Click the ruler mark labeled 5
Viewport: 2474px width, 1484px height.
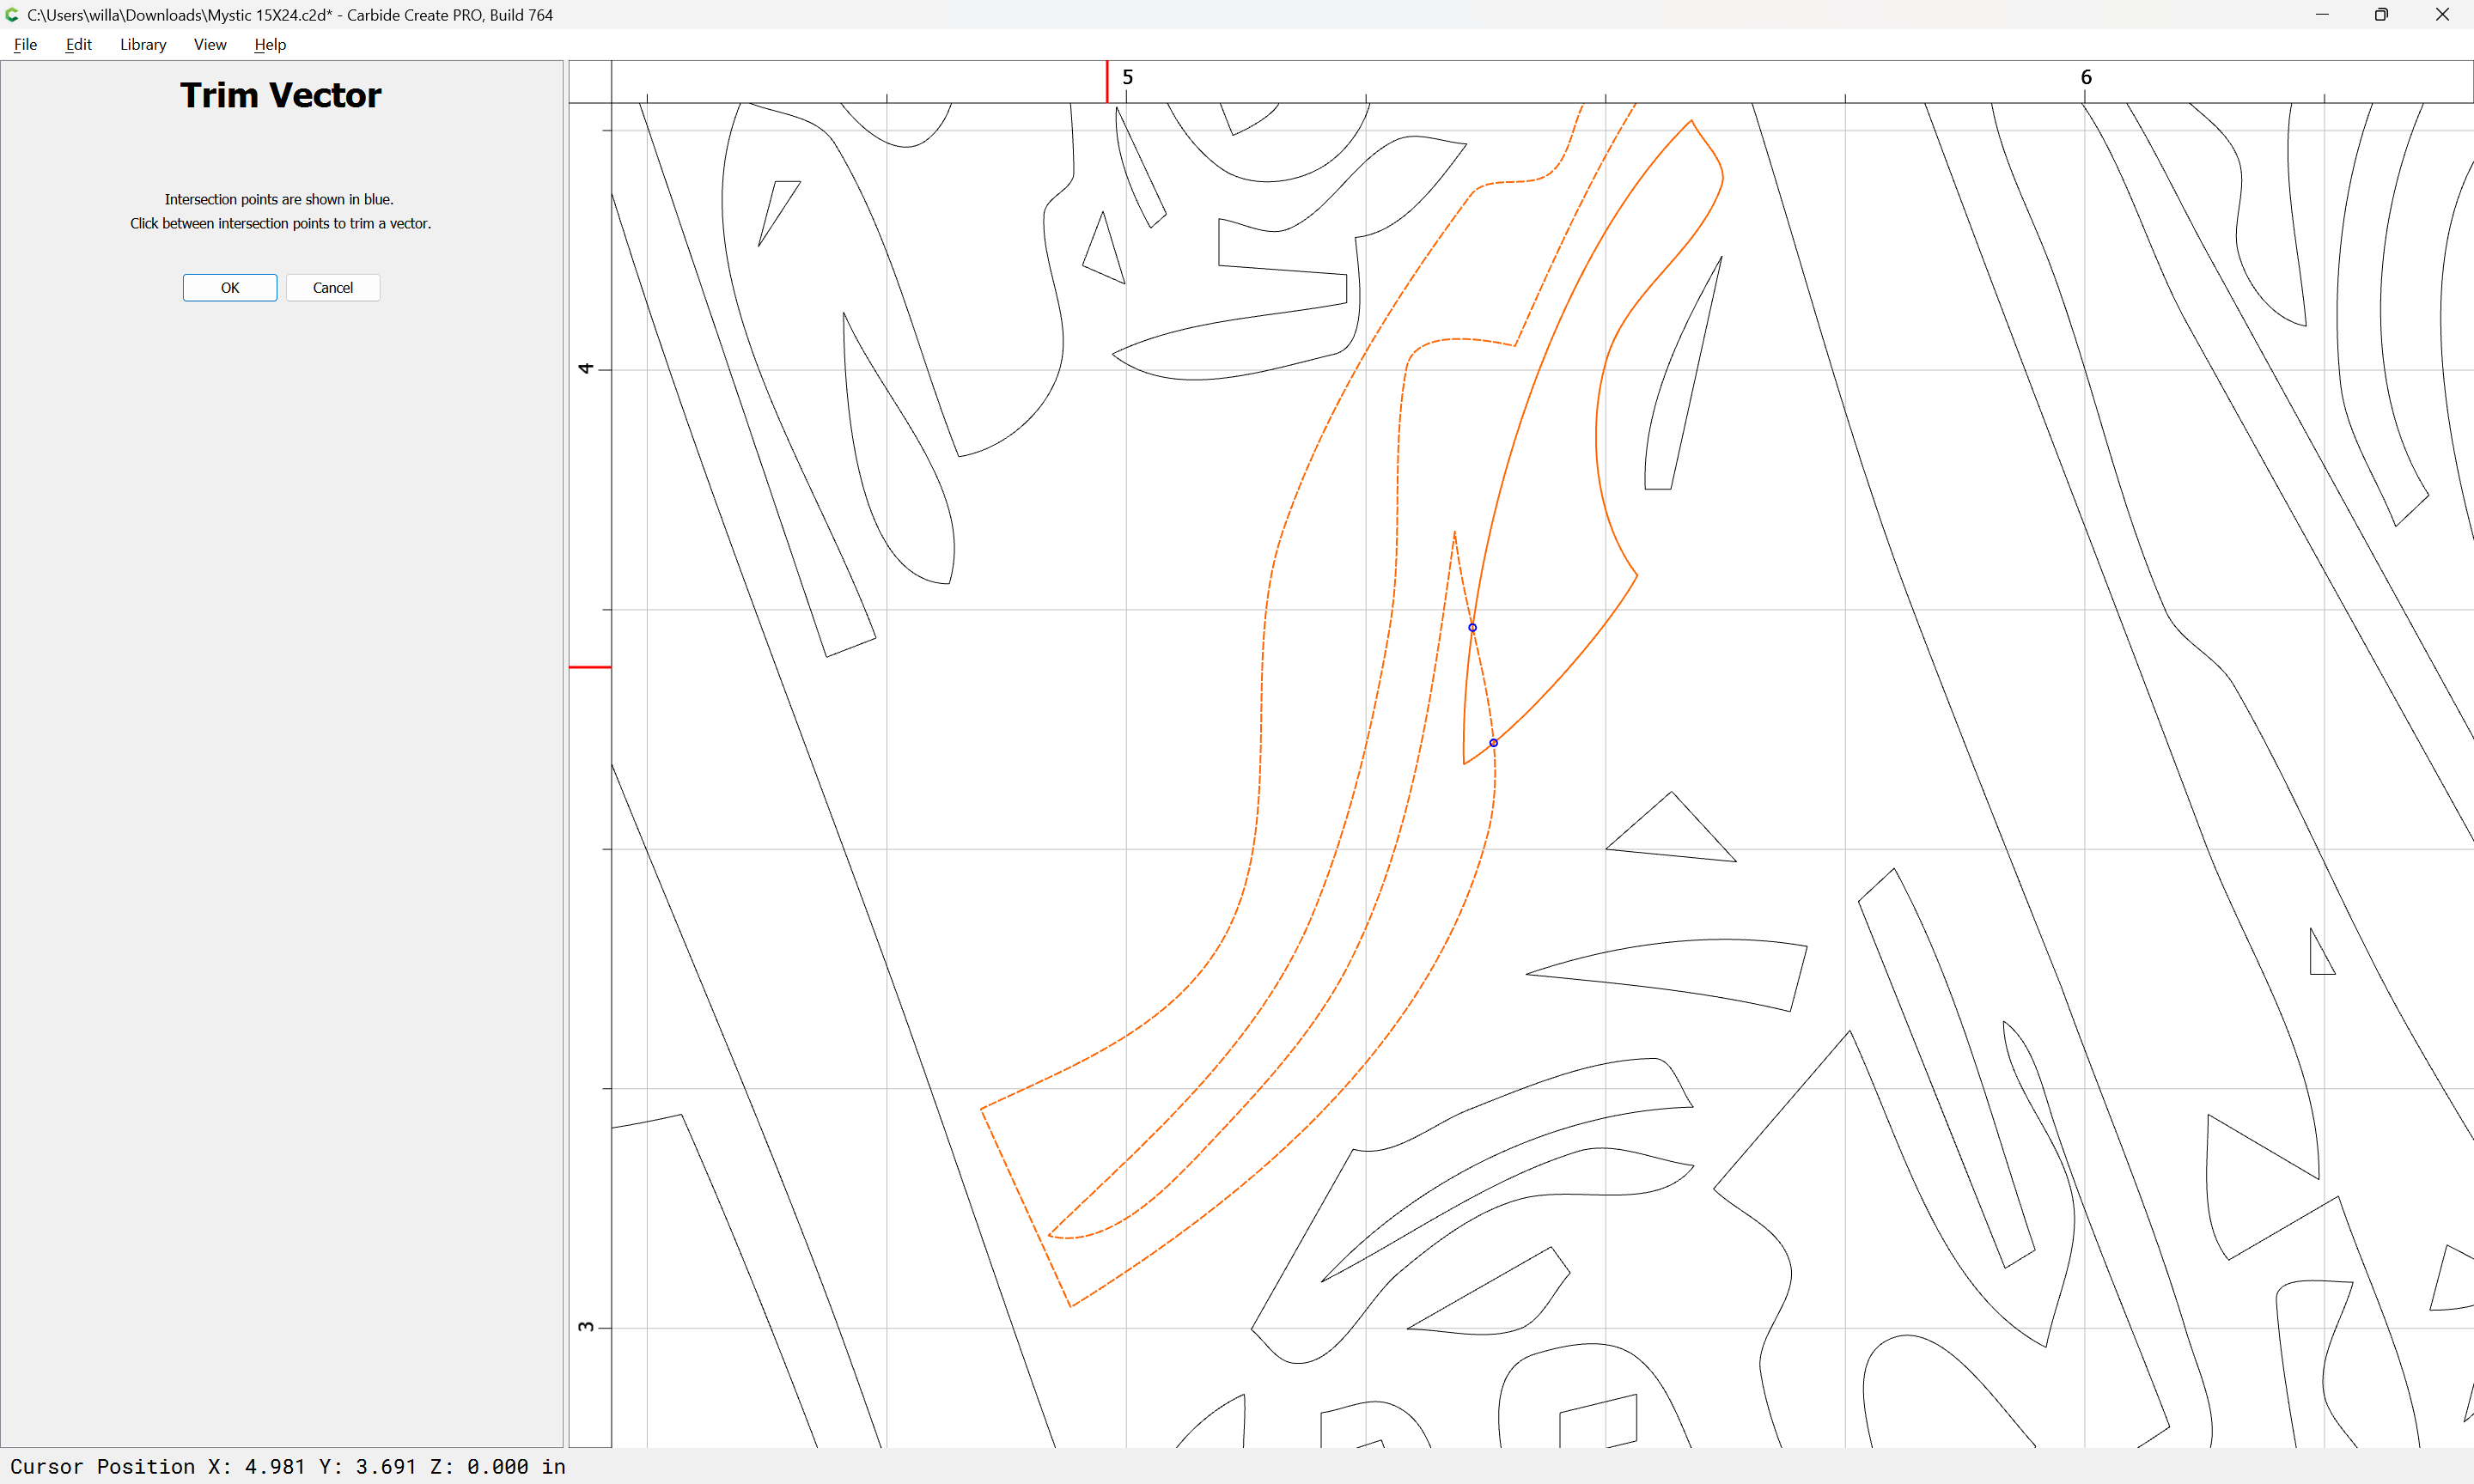click(x=1127, y=77)
